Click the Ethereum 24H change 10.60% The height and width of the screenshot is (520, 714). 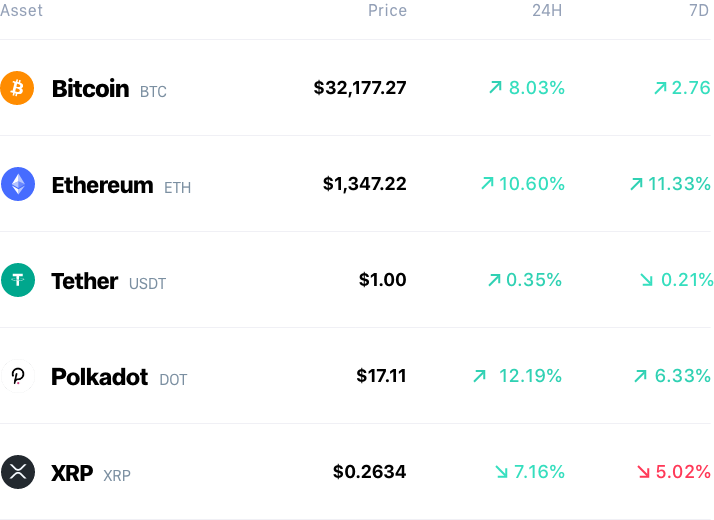[x=531, y=184]
